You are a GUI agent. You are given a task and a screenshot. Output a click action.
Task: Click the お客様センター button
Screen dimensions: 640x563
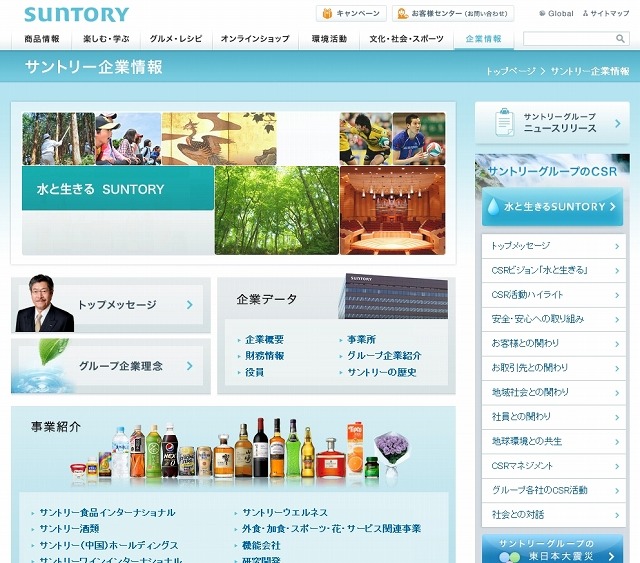coord(453,13)
